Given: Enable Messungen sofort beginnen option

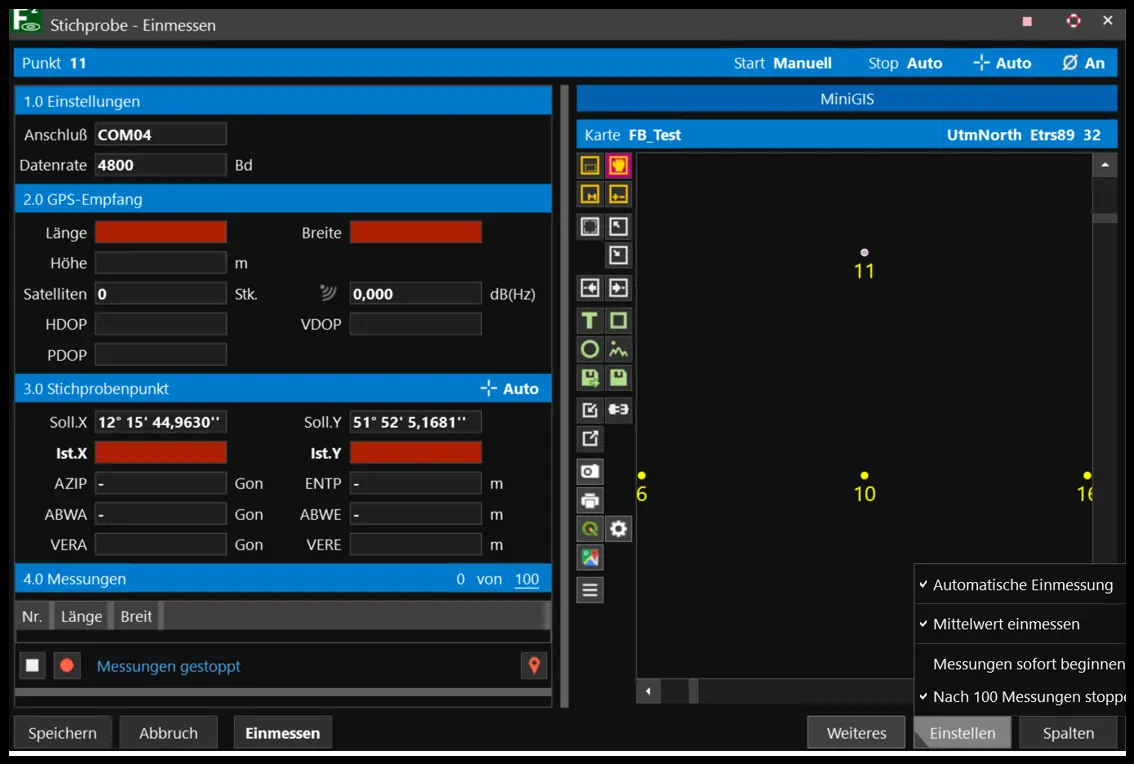Looking at the screenshot, I should pyautogui.click(x=1028, y=664).
